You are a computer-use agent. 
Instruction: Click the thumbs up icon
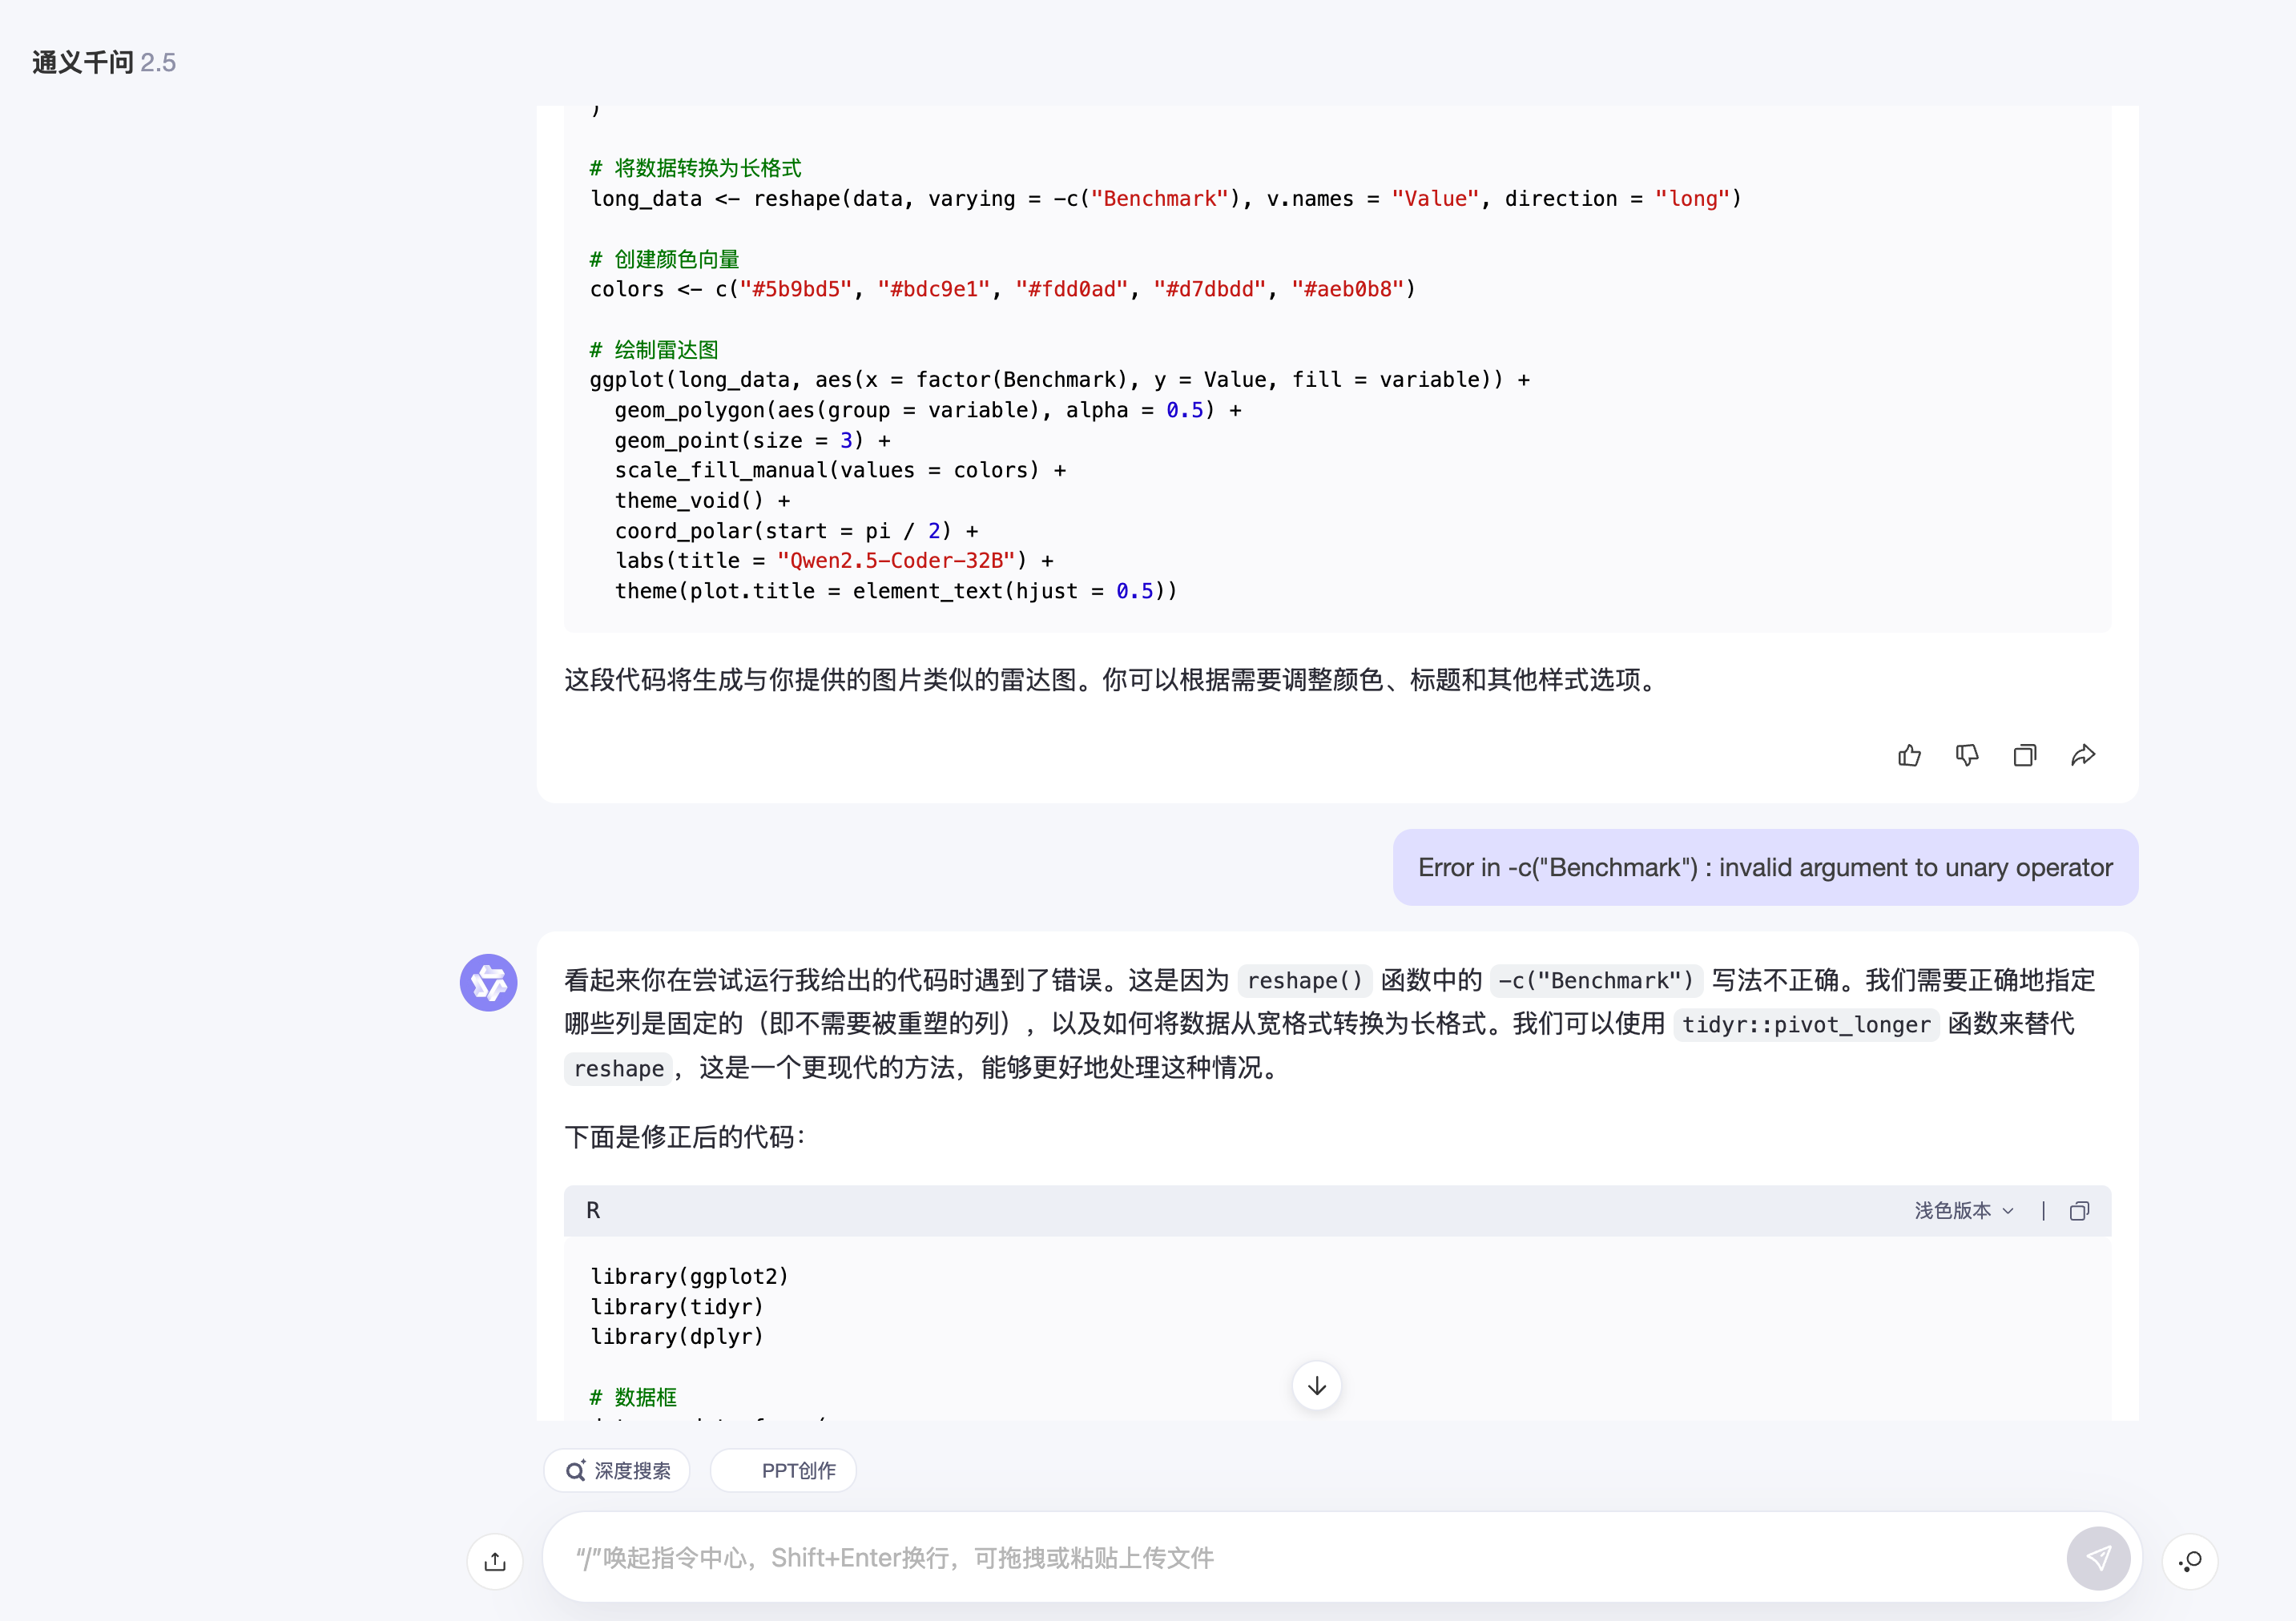click(x=1909, y=755)
